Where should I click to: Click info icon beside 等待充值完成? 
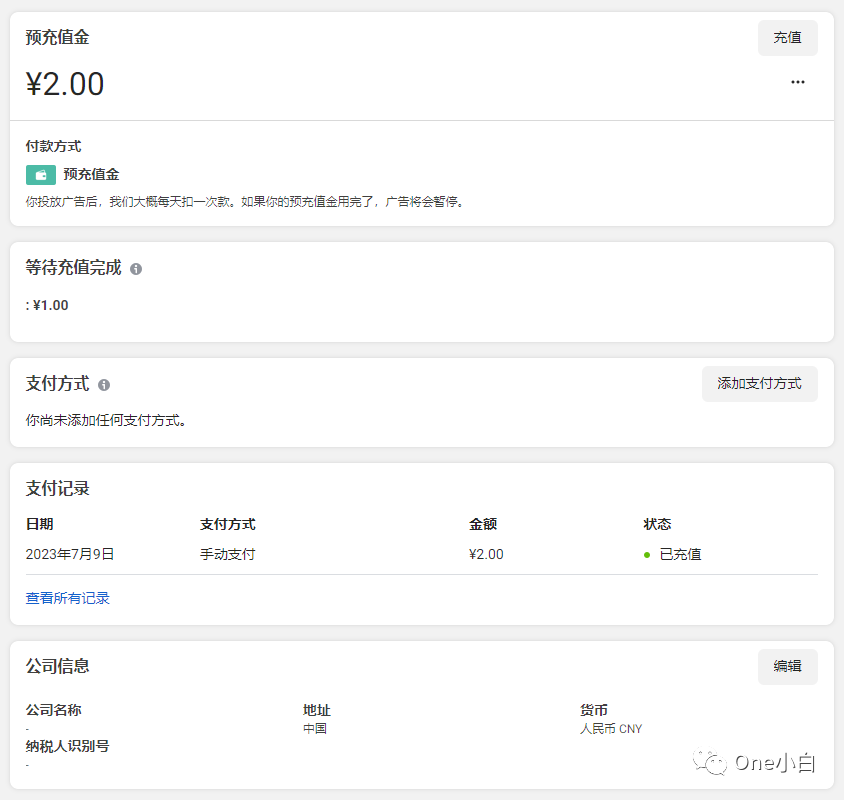click(x=136, y=268)
